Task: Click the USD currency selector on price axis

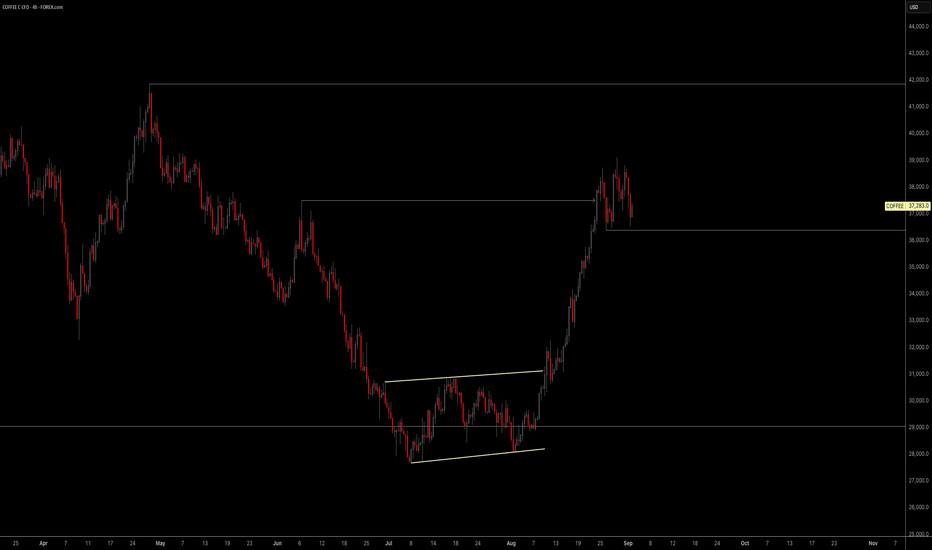Action: click(x=913, y=7)
